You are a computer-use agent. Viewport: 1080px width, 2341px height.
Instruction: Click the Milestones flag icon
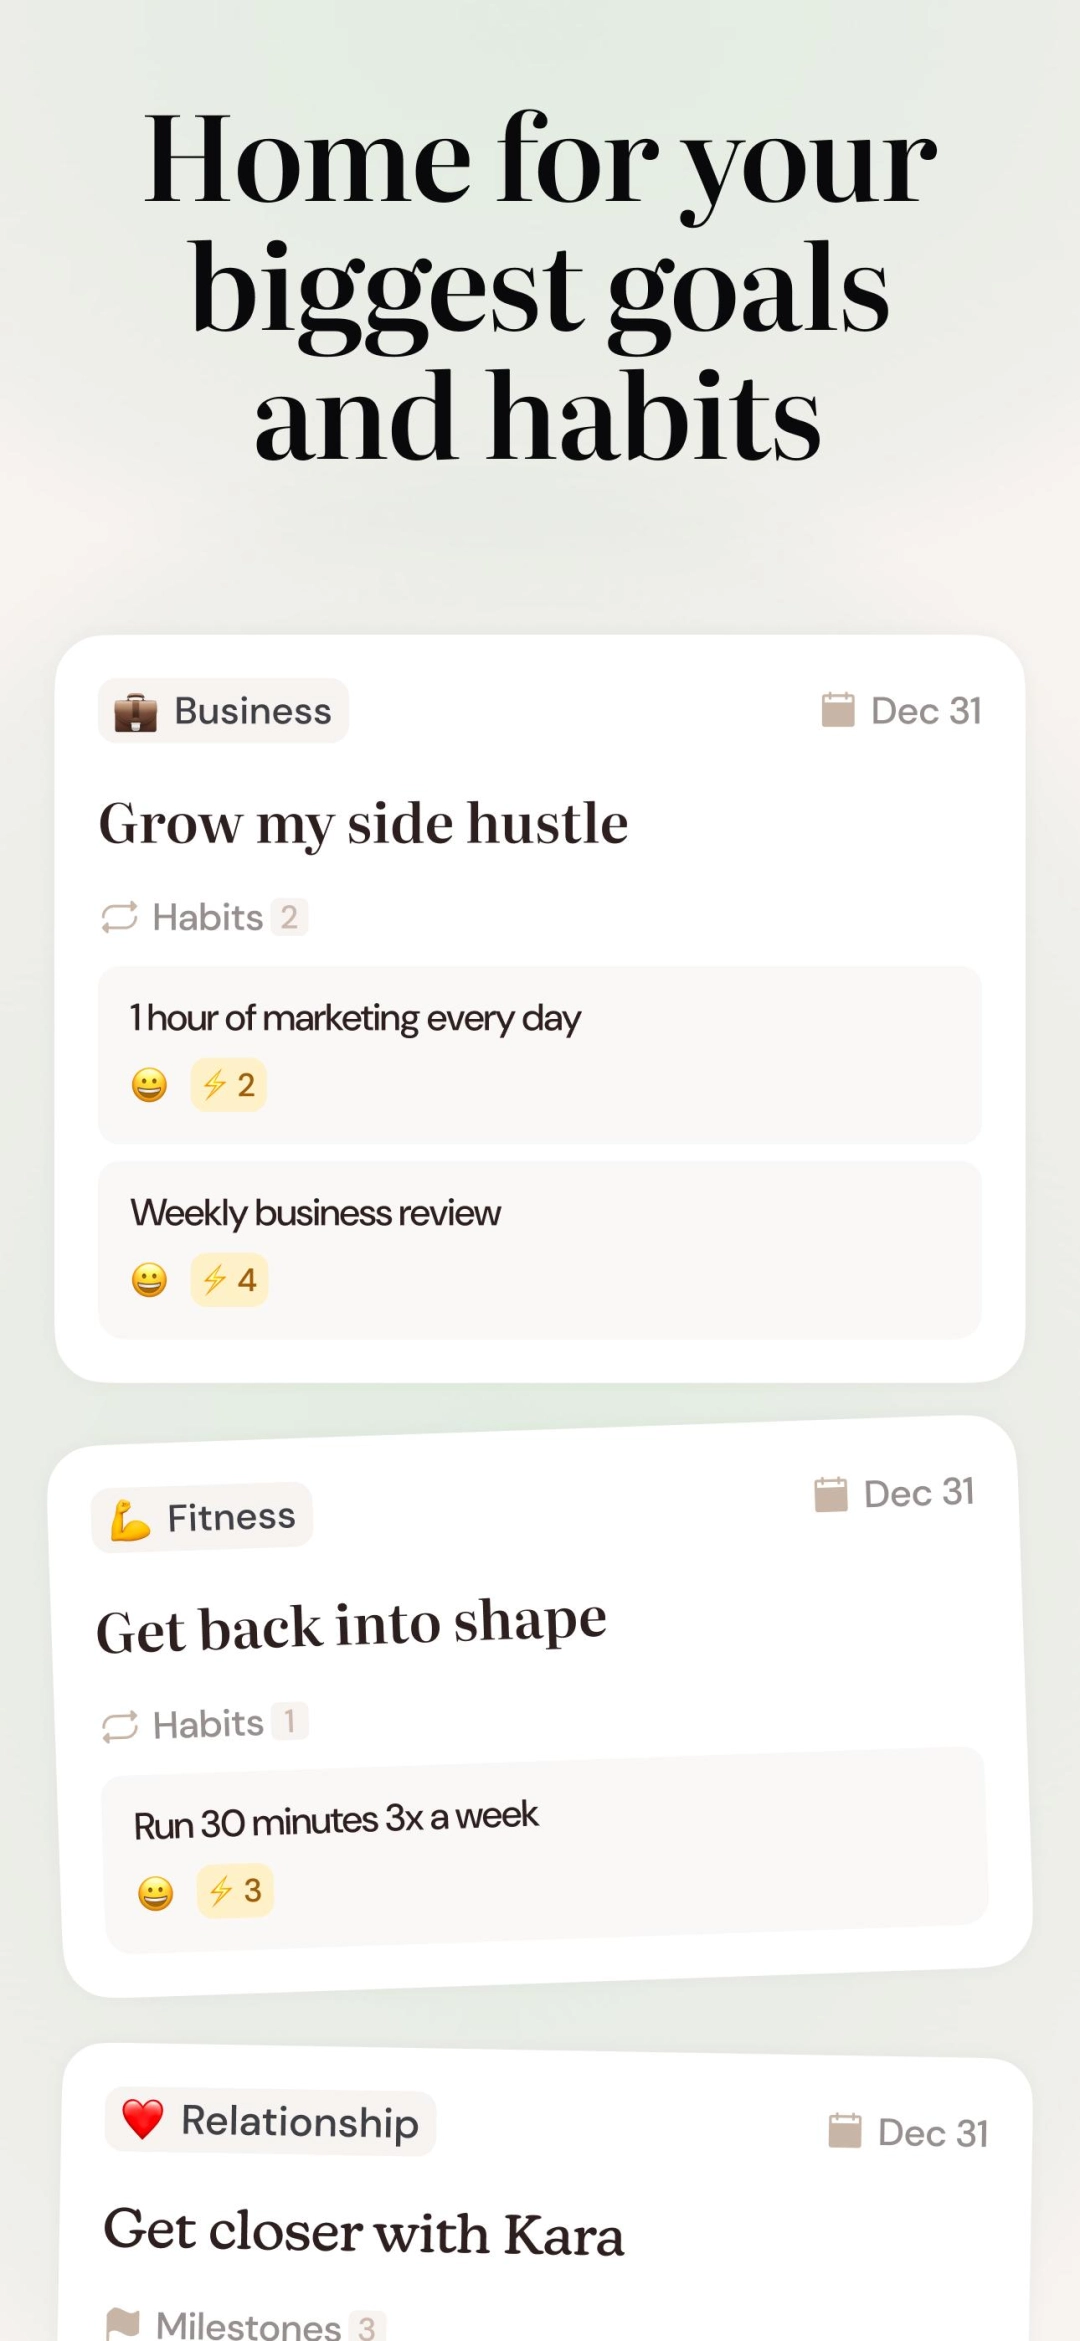(x=123, y=2323)
